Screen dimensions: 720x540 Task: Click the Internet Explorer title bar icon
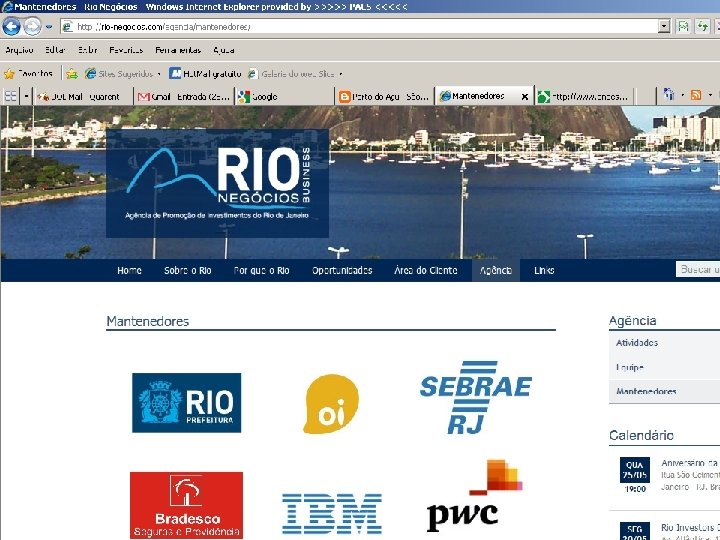point(7,6)
